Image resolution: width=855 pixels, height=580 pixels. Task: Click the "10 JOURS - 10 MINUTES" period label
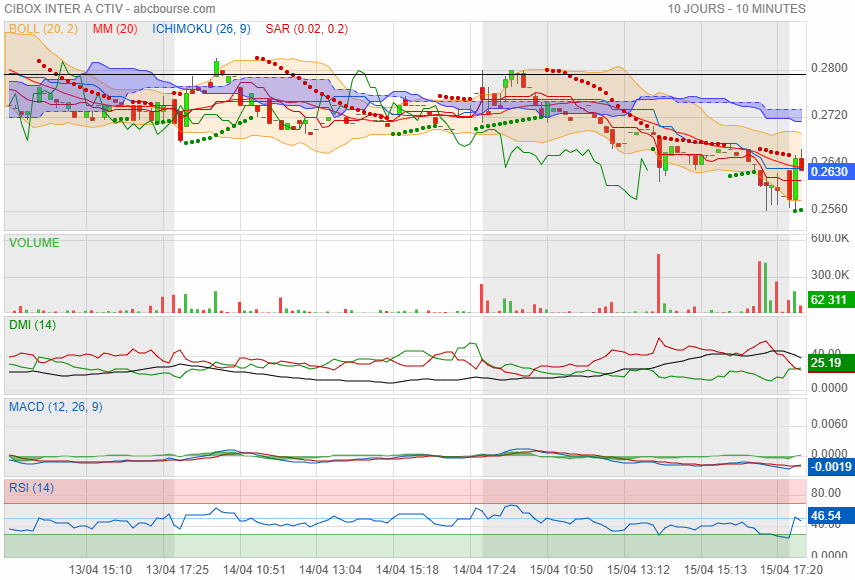point(737,9)
